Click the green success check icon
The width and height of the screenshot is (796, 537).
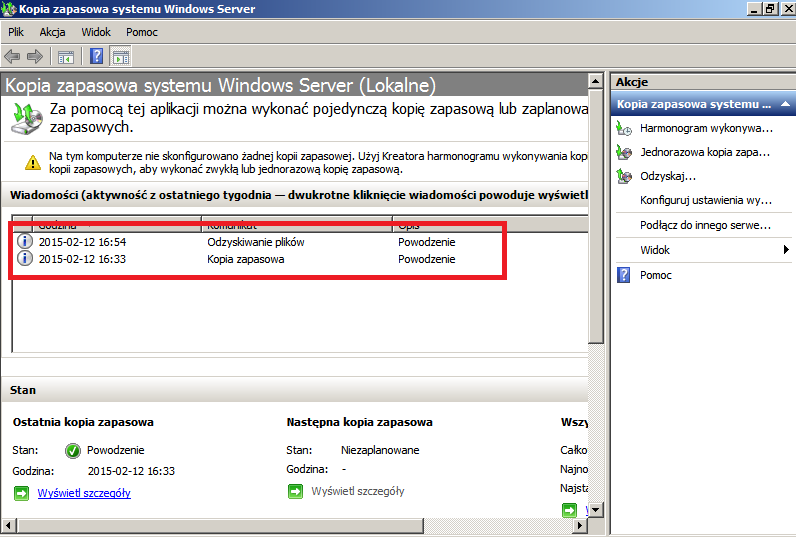(73, 450)
